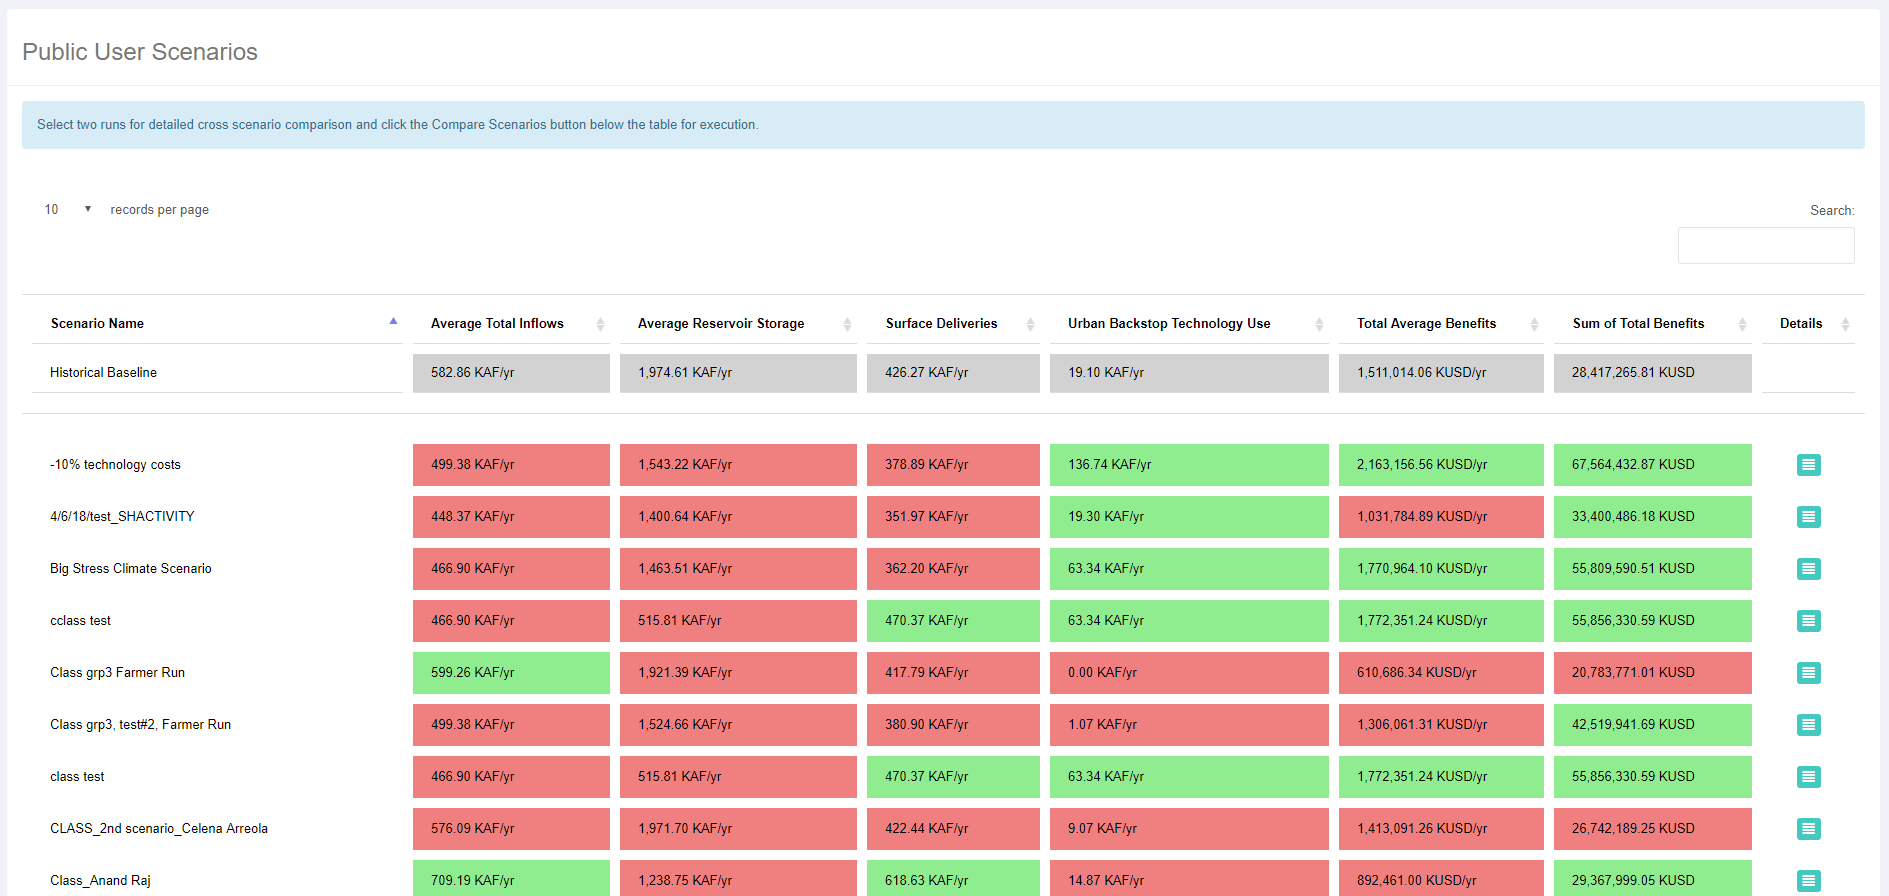Select the Class_Anand Raj scenario name
The width and height of the screenshot is (1889, 896).
tap(100, 881)
